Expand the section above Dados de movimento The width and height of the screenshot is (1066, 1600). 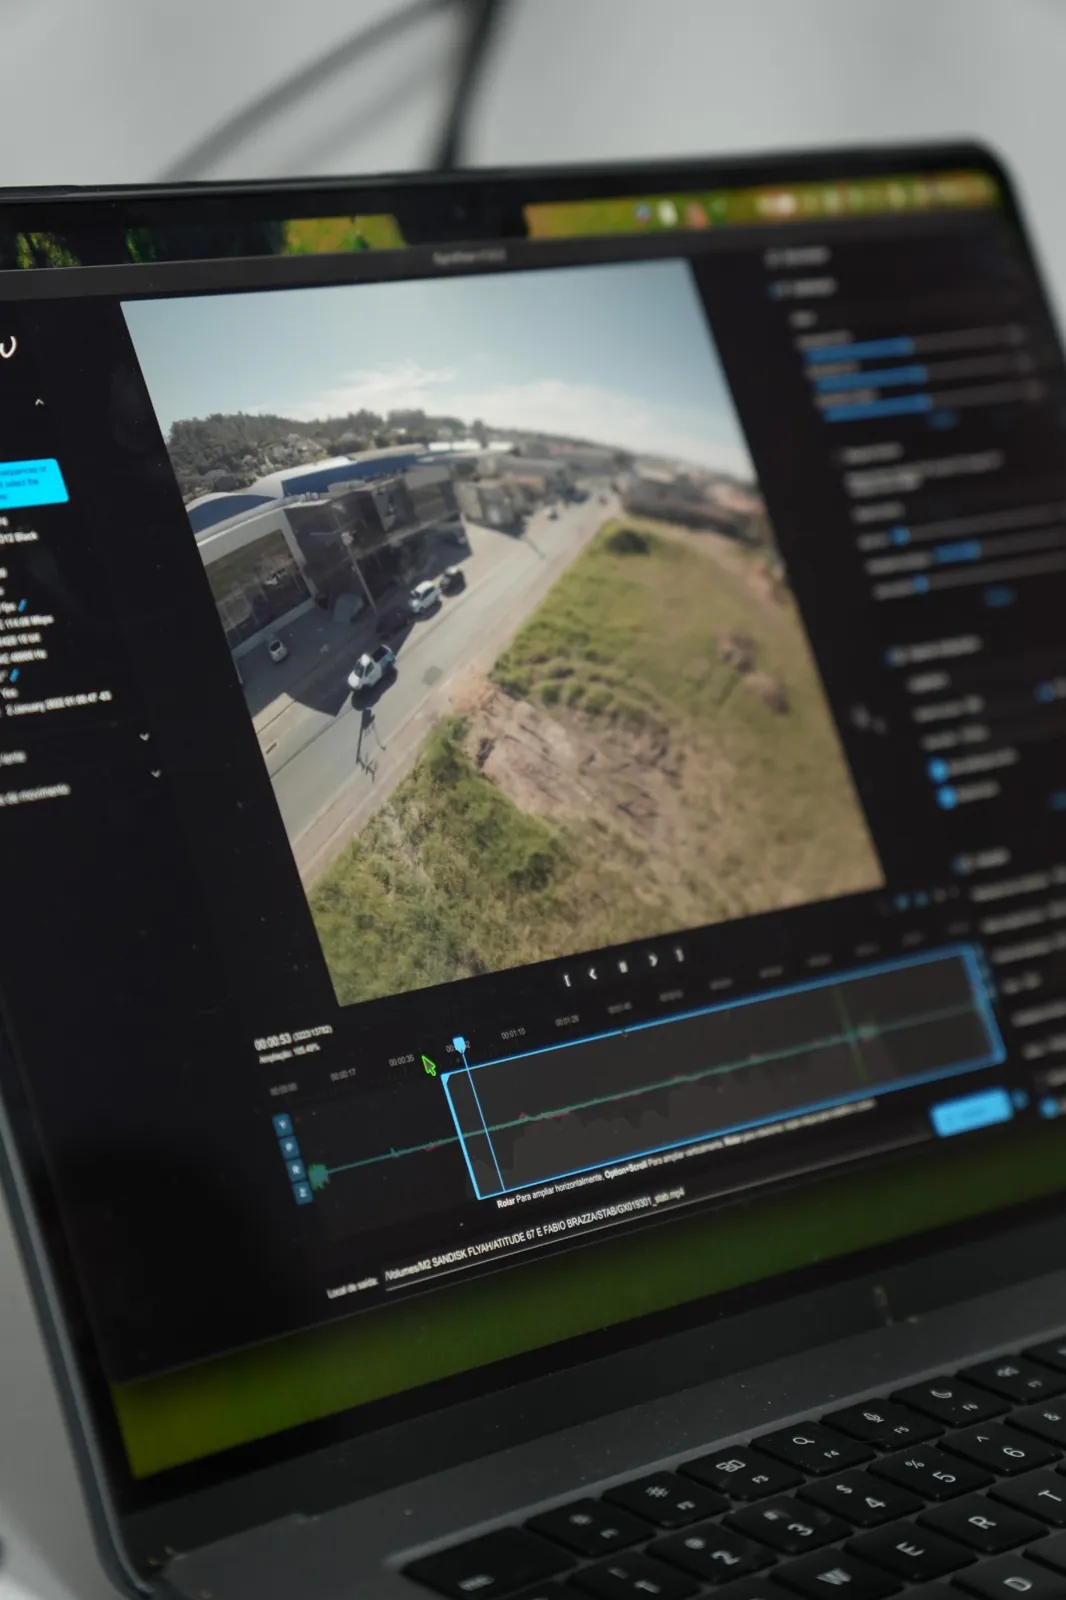pyautogui.click(x=145, y=737)
